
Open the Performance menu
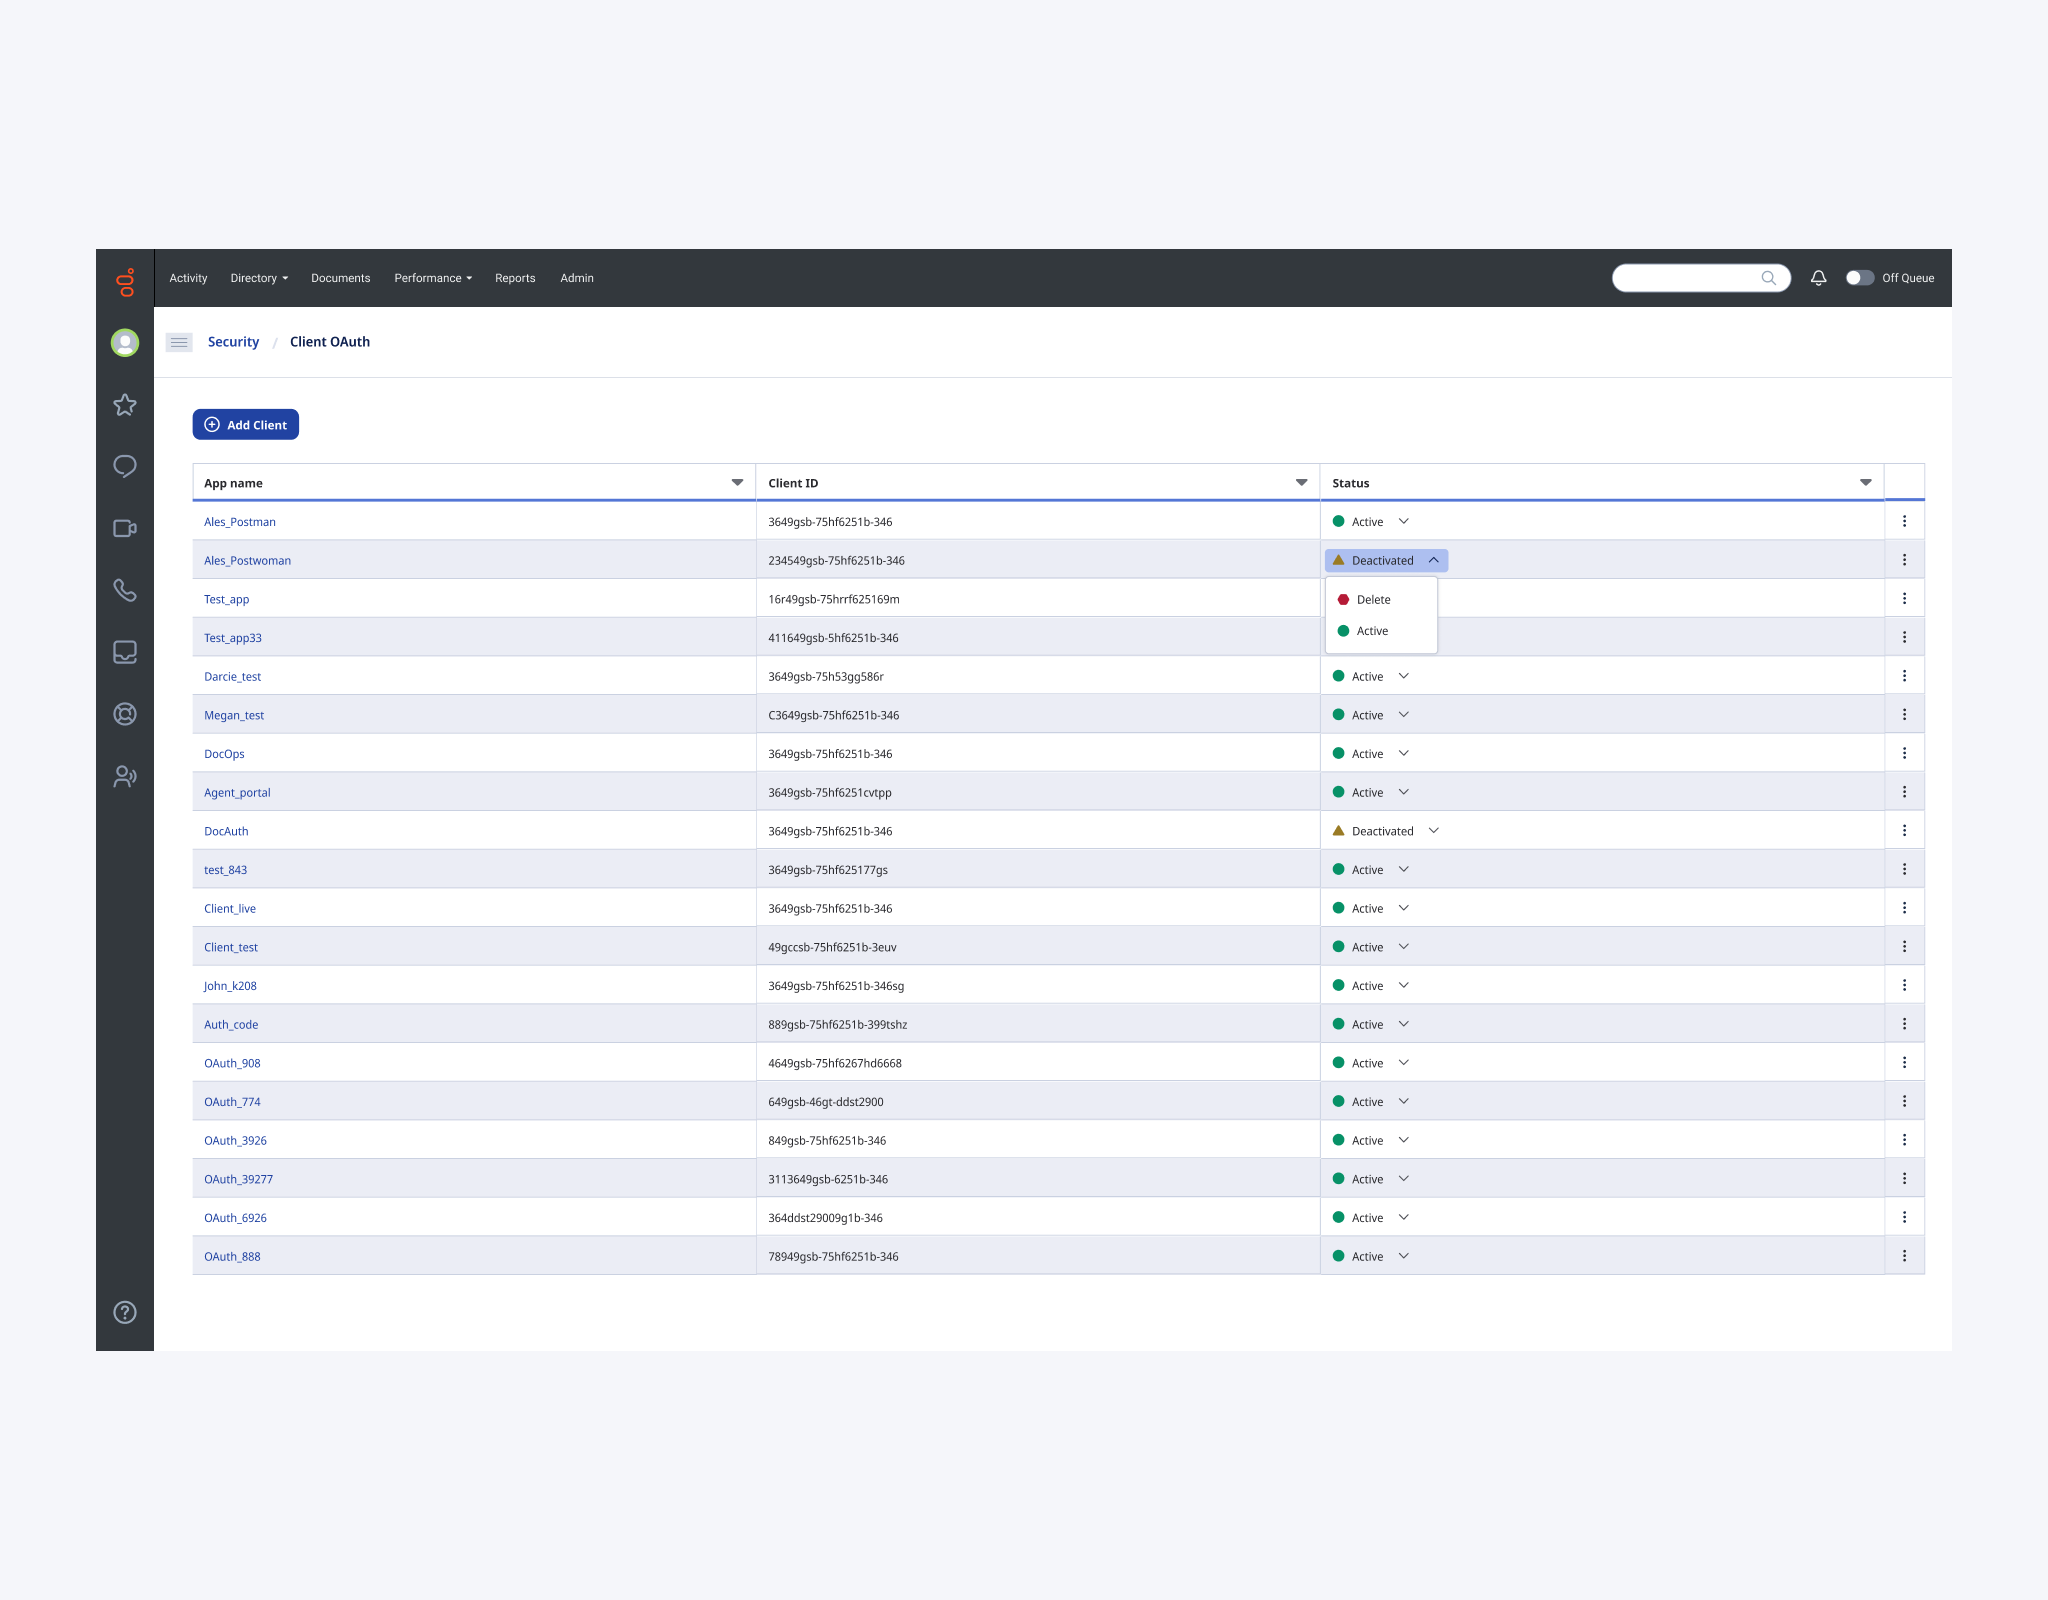point(433,278)
